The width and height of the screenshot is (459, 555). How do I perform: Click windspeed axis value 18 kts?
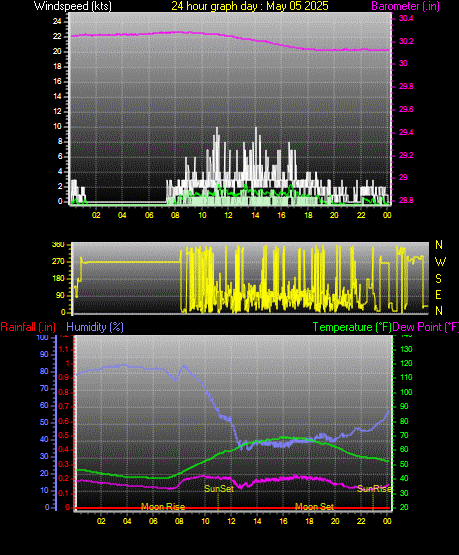[x=57, y=67]
